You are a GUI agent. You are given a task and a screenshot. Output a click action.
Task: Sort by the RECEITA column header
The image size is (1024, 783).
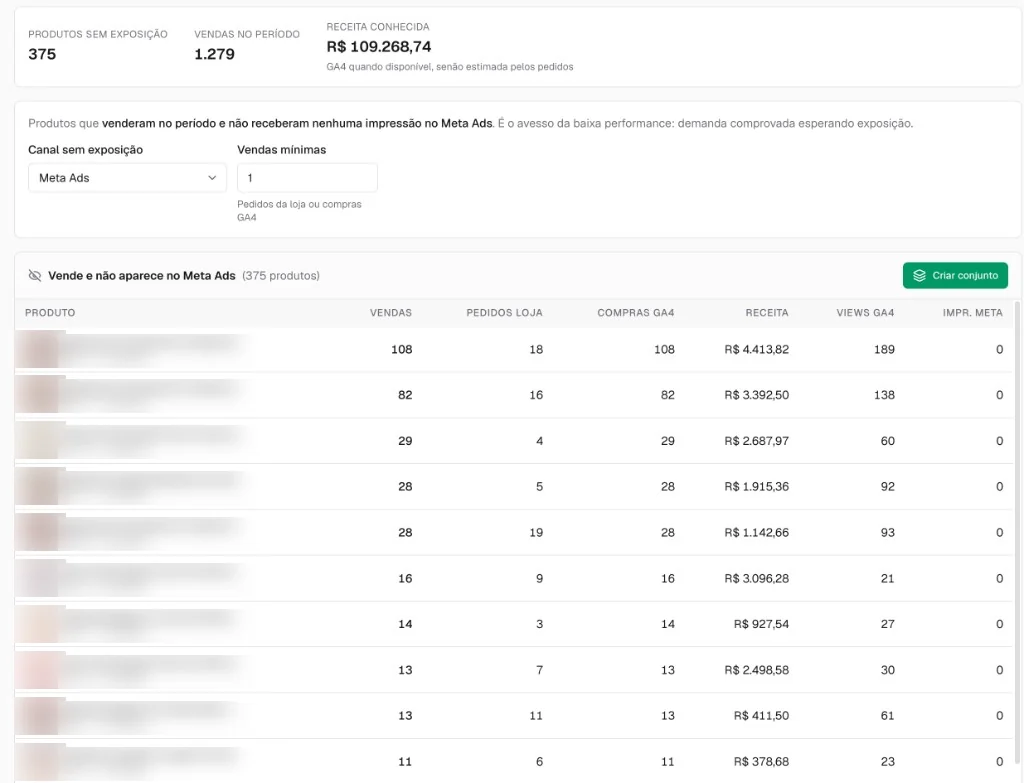point(767,313)
